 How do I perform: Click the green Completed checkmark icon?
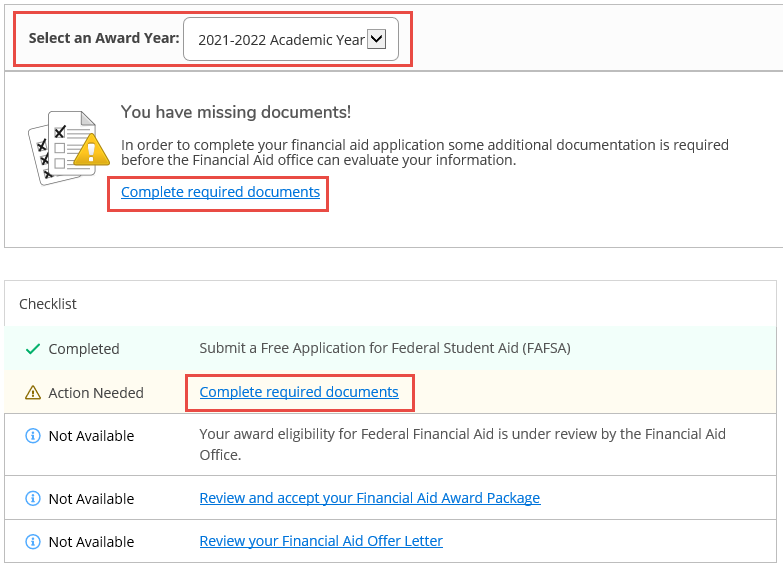[x=33, y=349]
